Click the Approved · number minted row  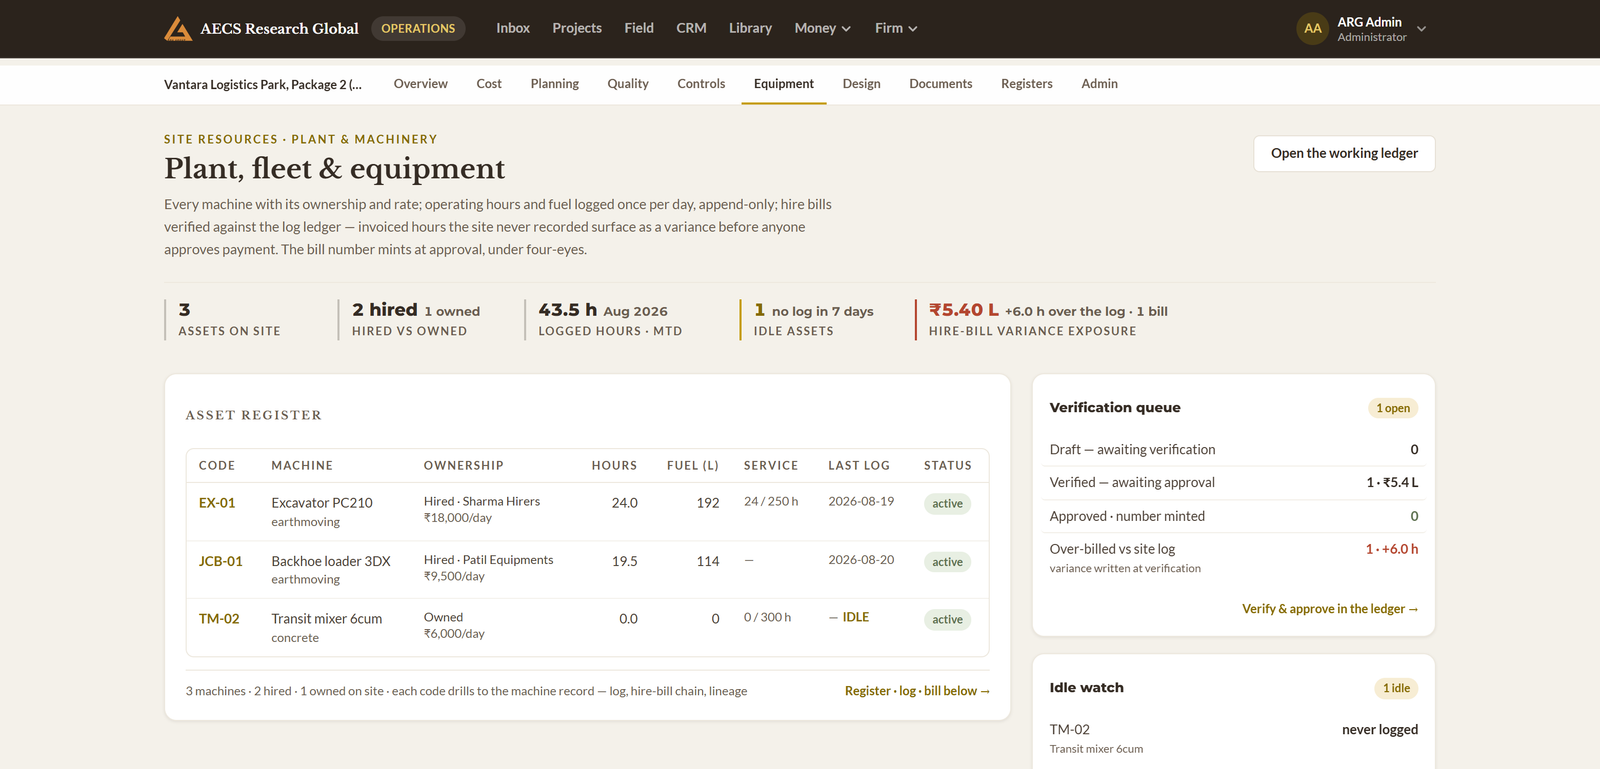click(x=1234, y=516)
